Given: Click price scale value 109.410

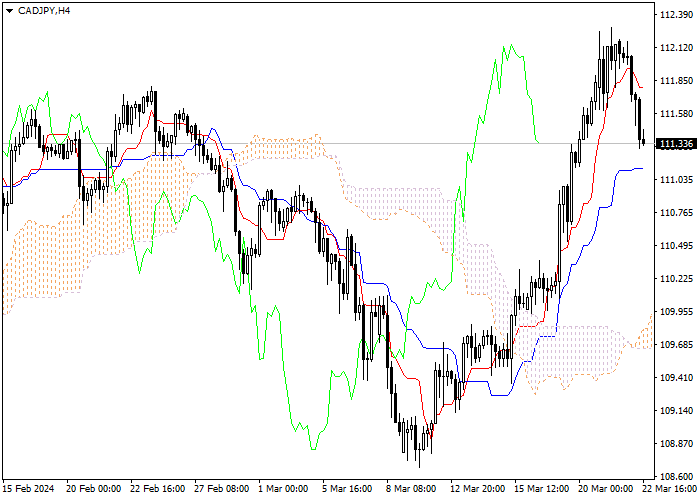Looking at the screenshot, I should click(676, 378).
